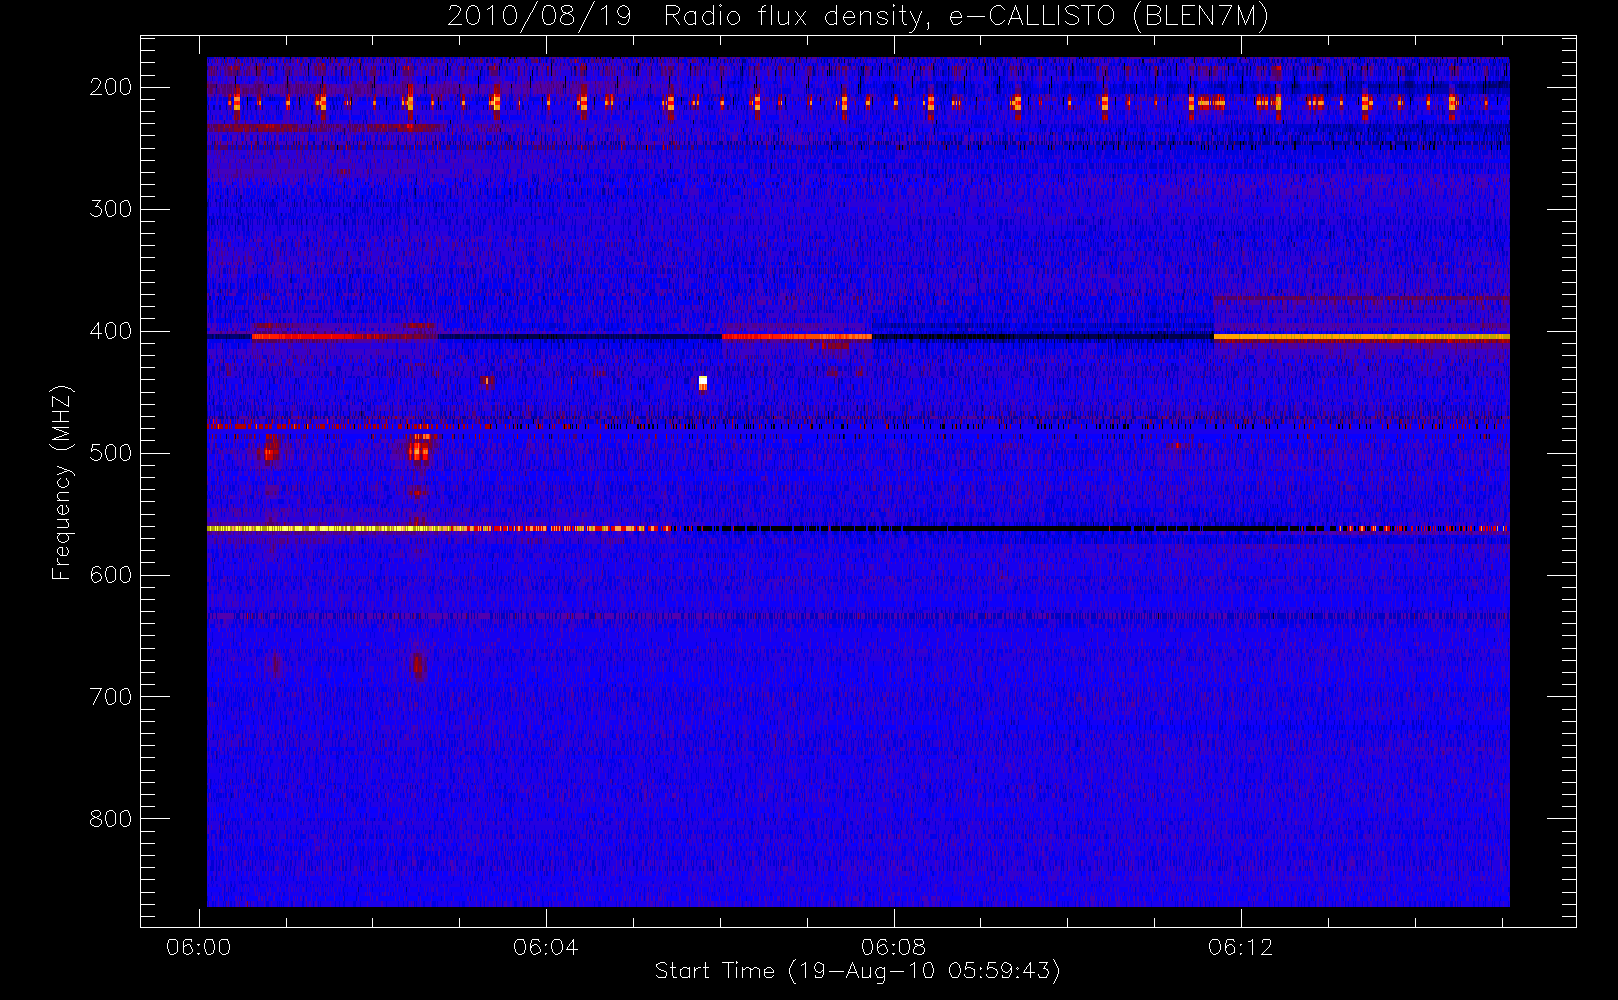Click the red burst near 680 MHz at 06:02

click(x=418, y=665)
